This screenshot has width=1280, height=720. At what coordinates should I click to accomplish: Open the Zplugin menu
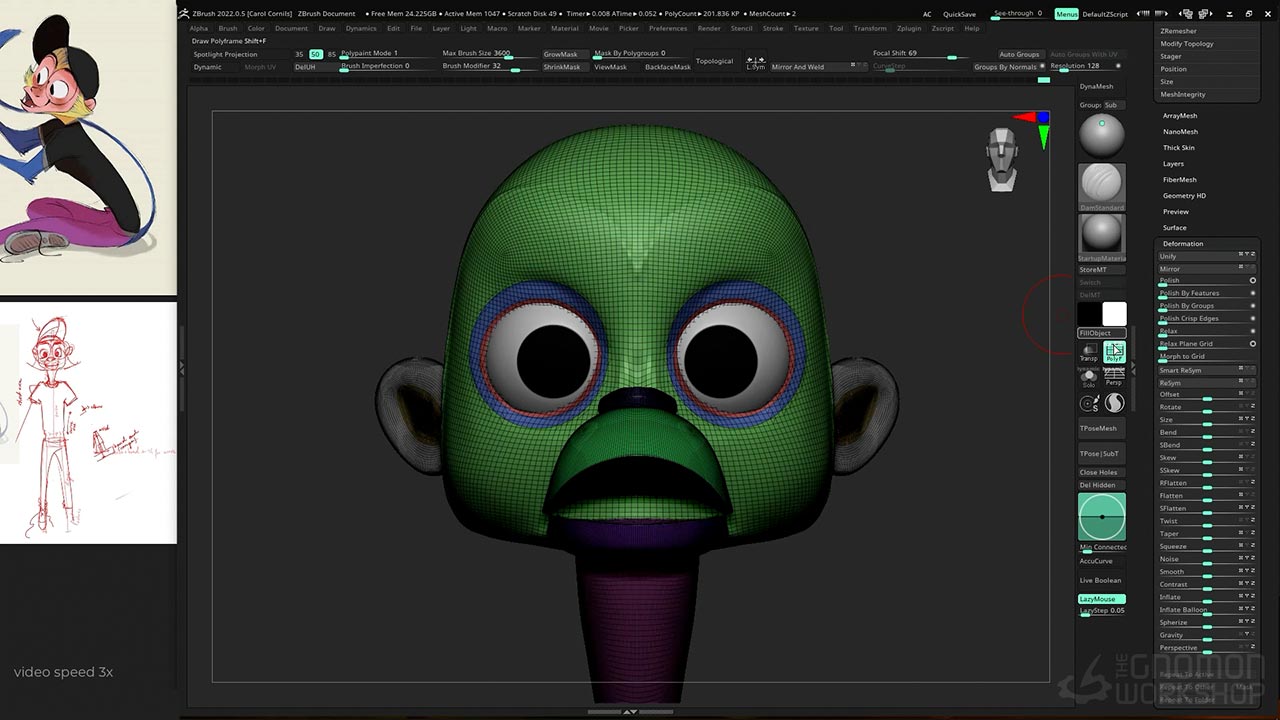coord(908,28)
